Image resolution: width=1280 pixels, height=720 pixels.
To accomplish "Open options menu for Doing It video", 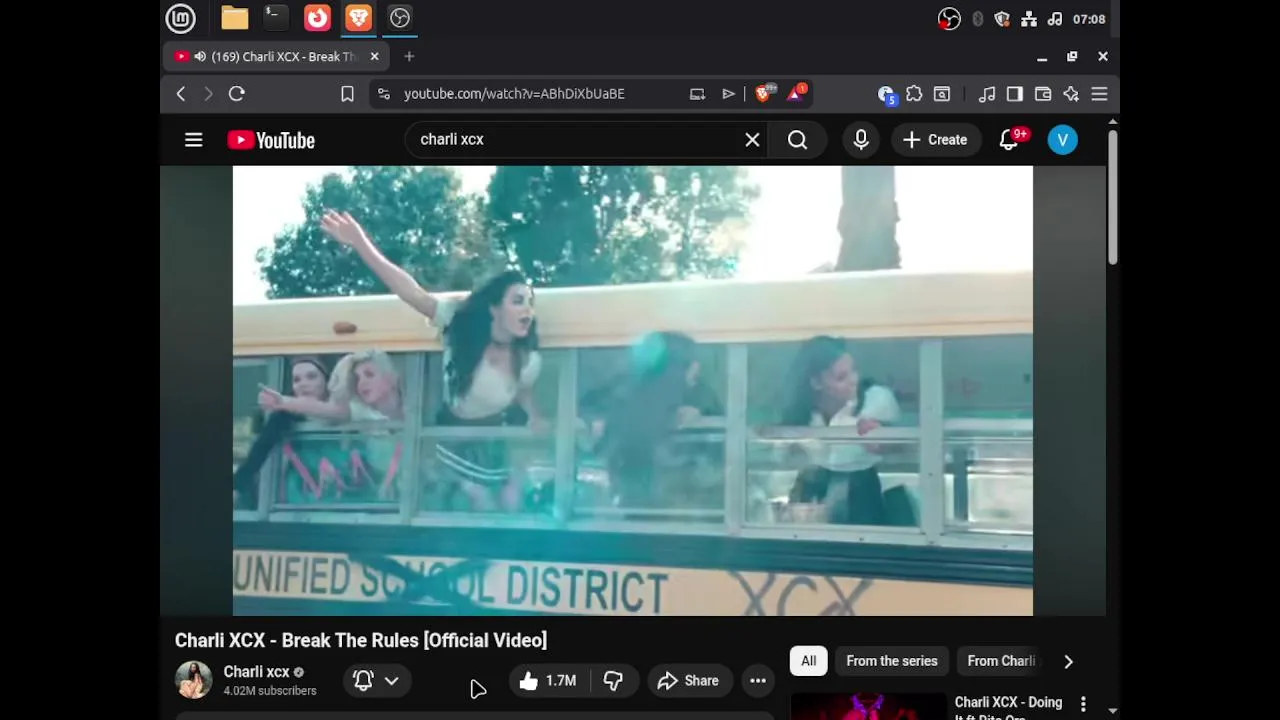I will [1083, 704].
